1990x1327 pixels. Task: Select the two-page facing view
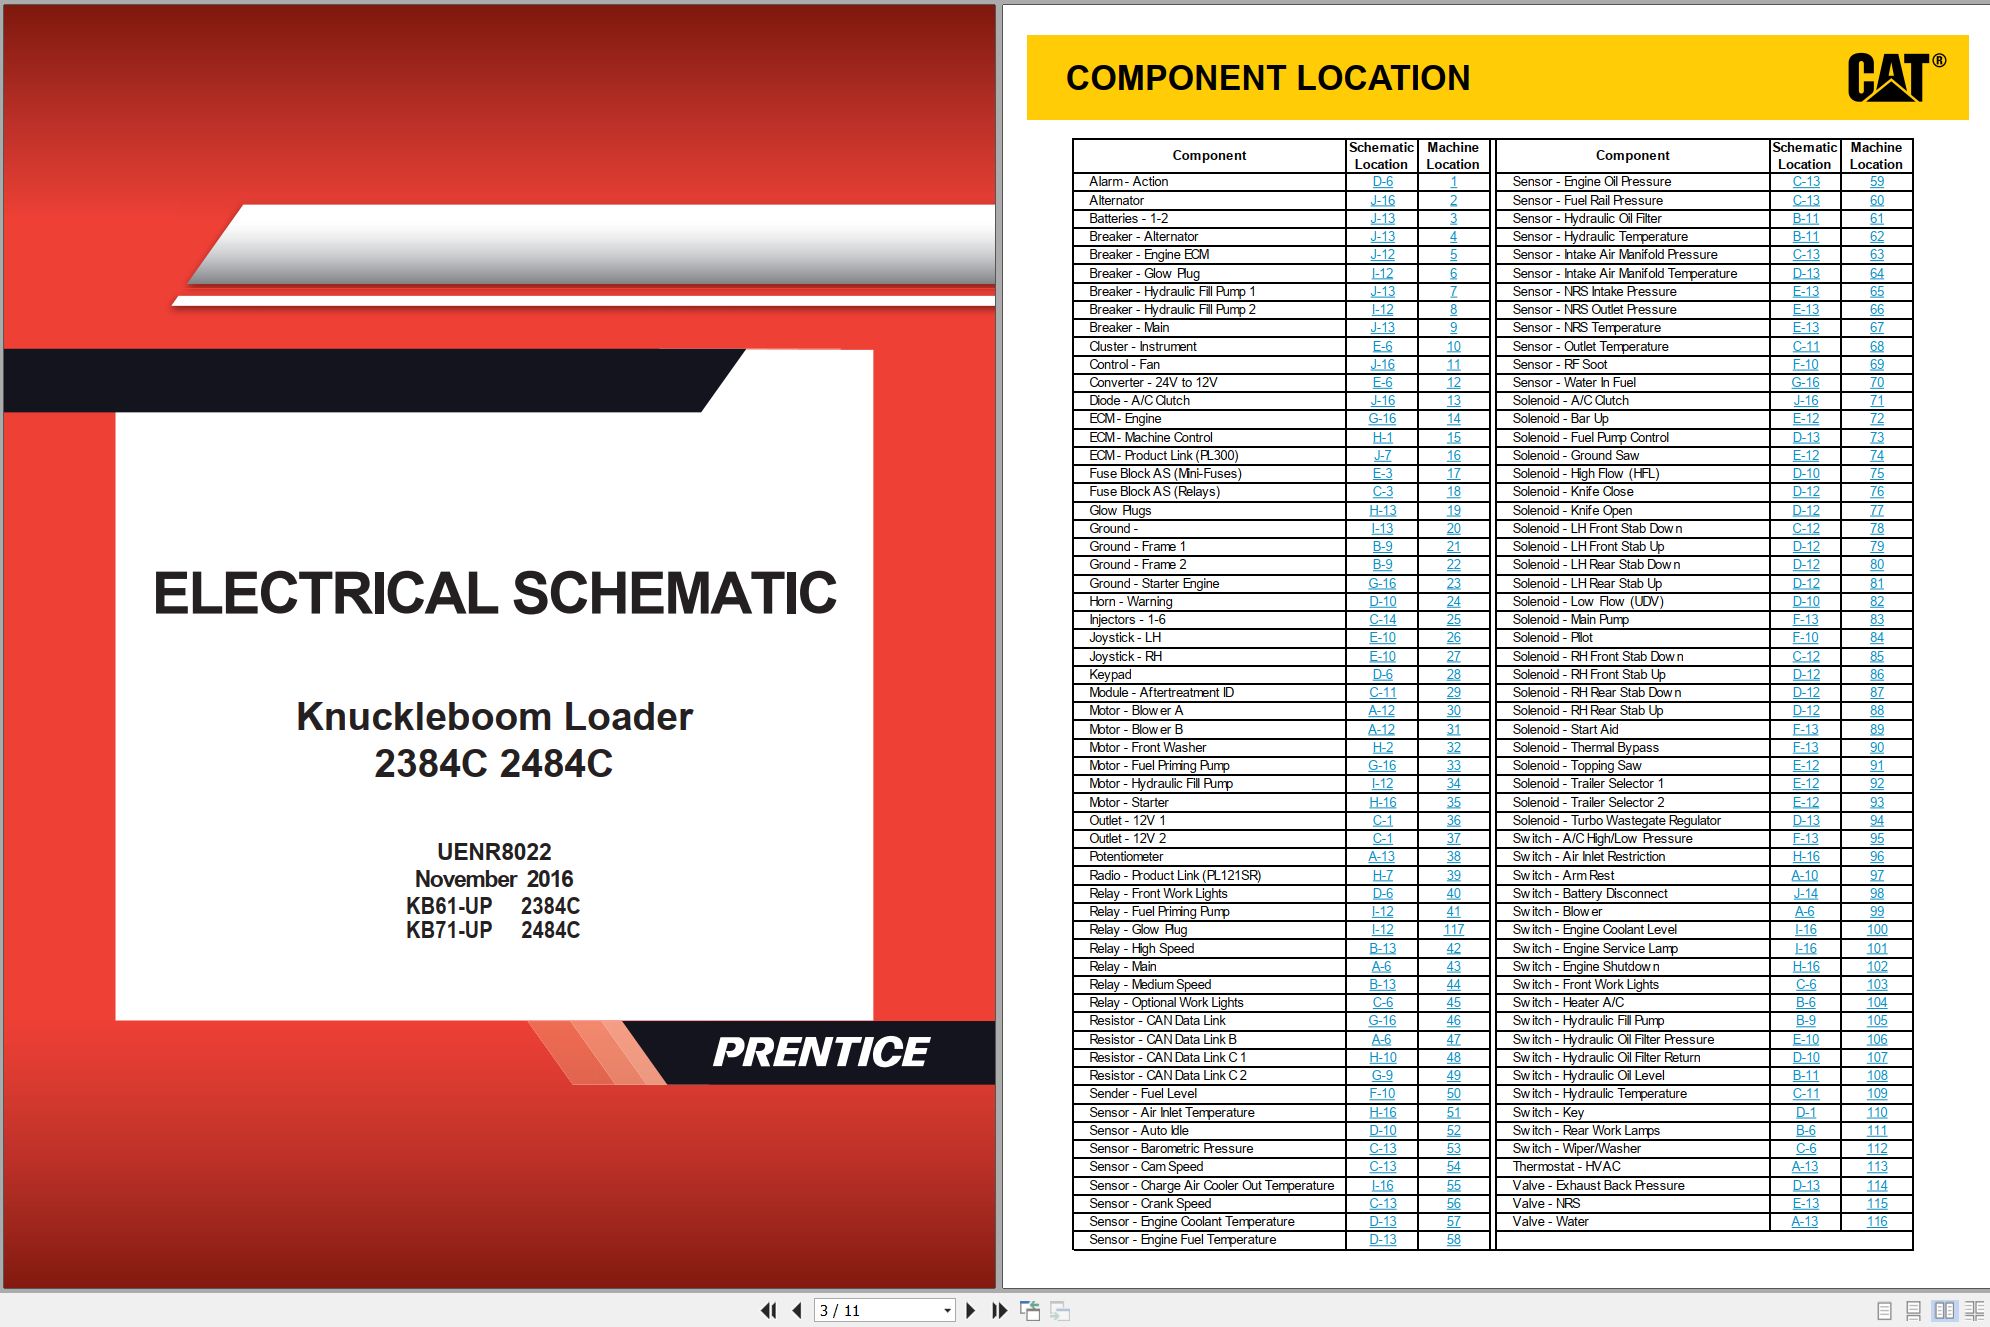(1944, 1310)
